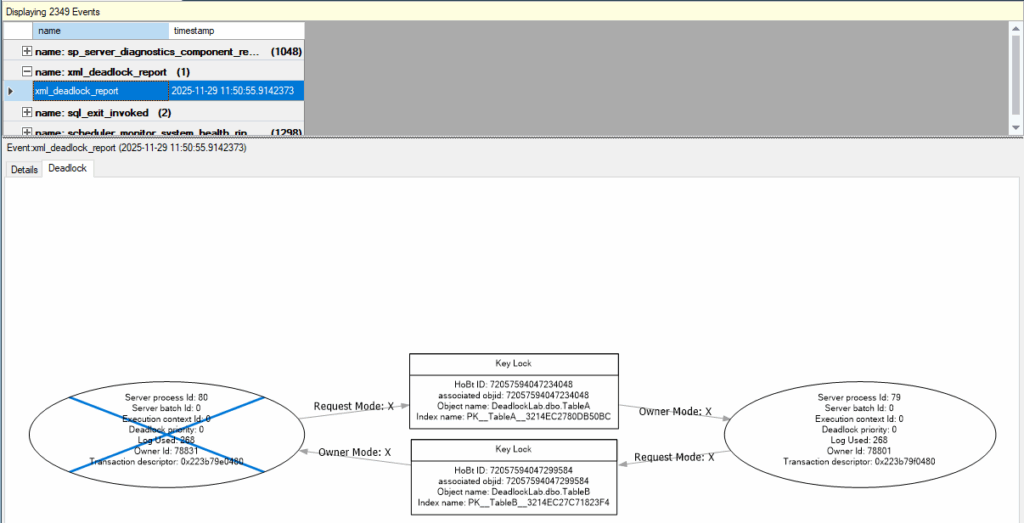Sort by the name column header
1024x523 pixels.
(x=100, y=31)
